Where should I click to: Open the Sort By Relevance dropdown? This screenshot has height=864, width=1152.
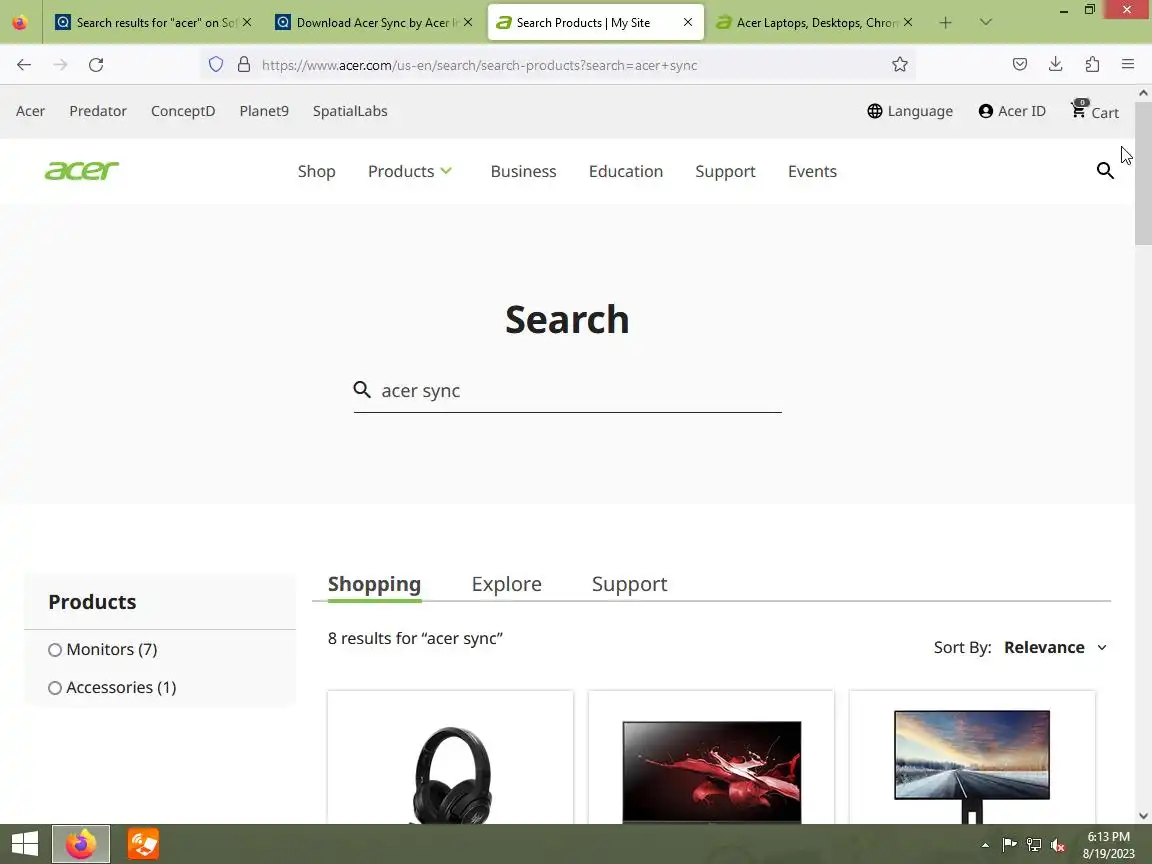click(x=1056, y=647)
